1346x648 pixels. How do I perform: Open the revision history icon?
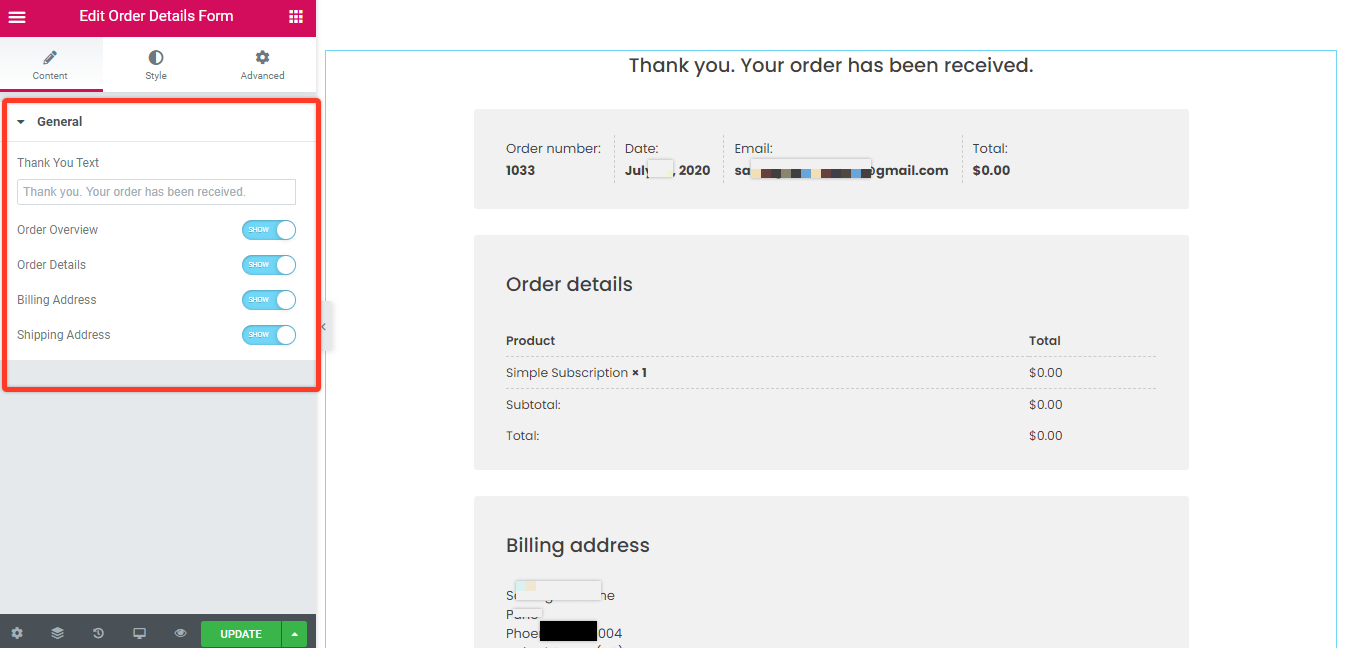point(98,633)
